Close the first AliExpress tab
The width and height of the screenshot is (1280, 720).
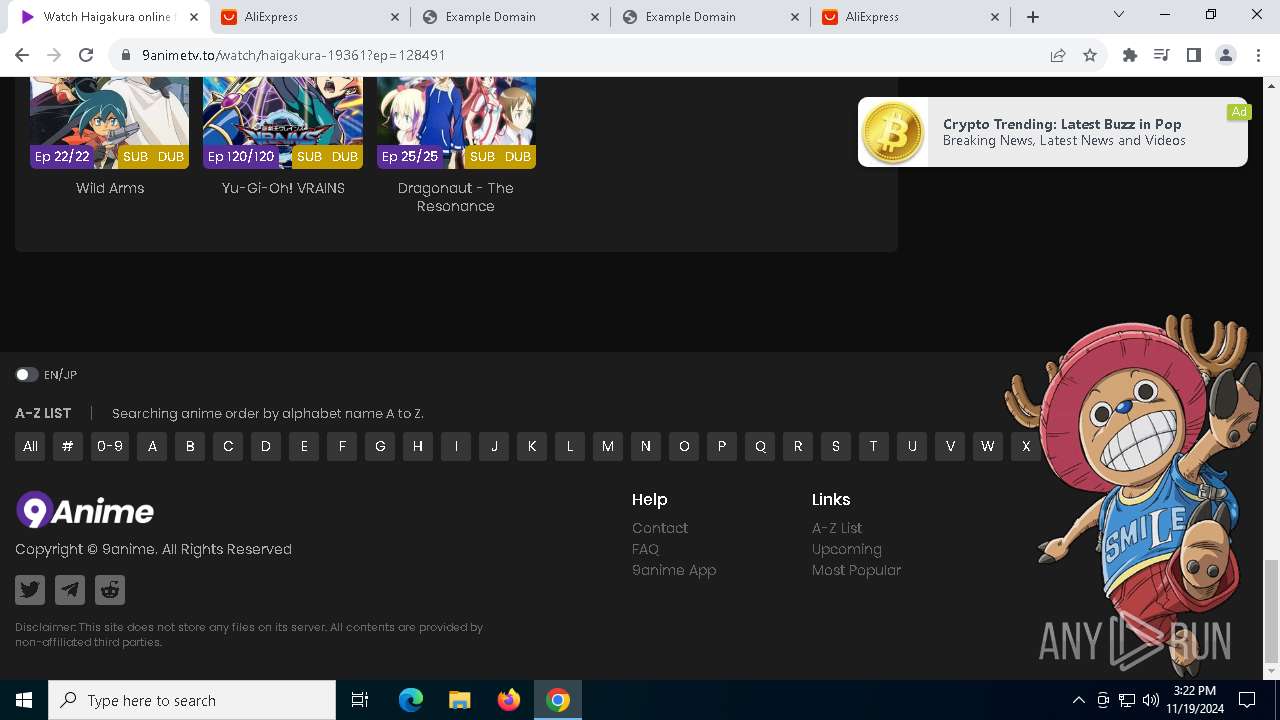point(395,17)
